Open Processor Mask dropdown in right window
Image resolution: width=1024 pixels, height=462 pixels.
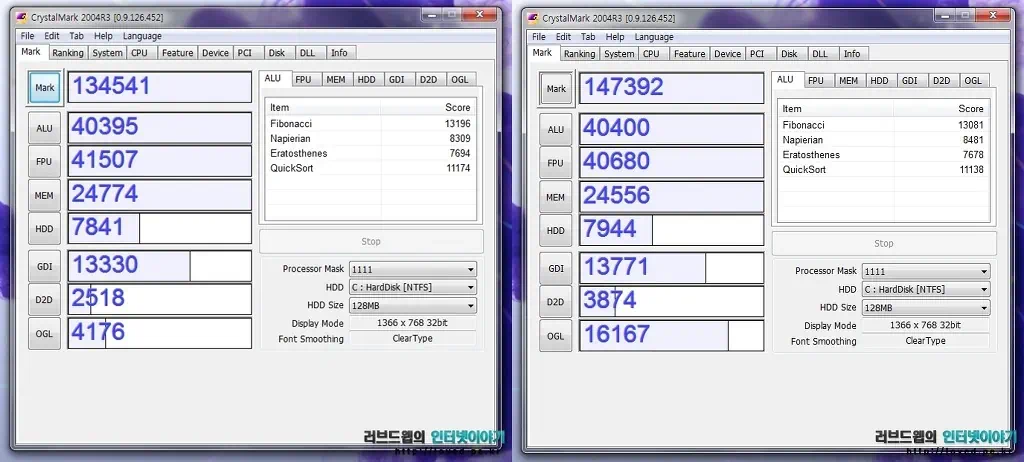tap(925, 271)
